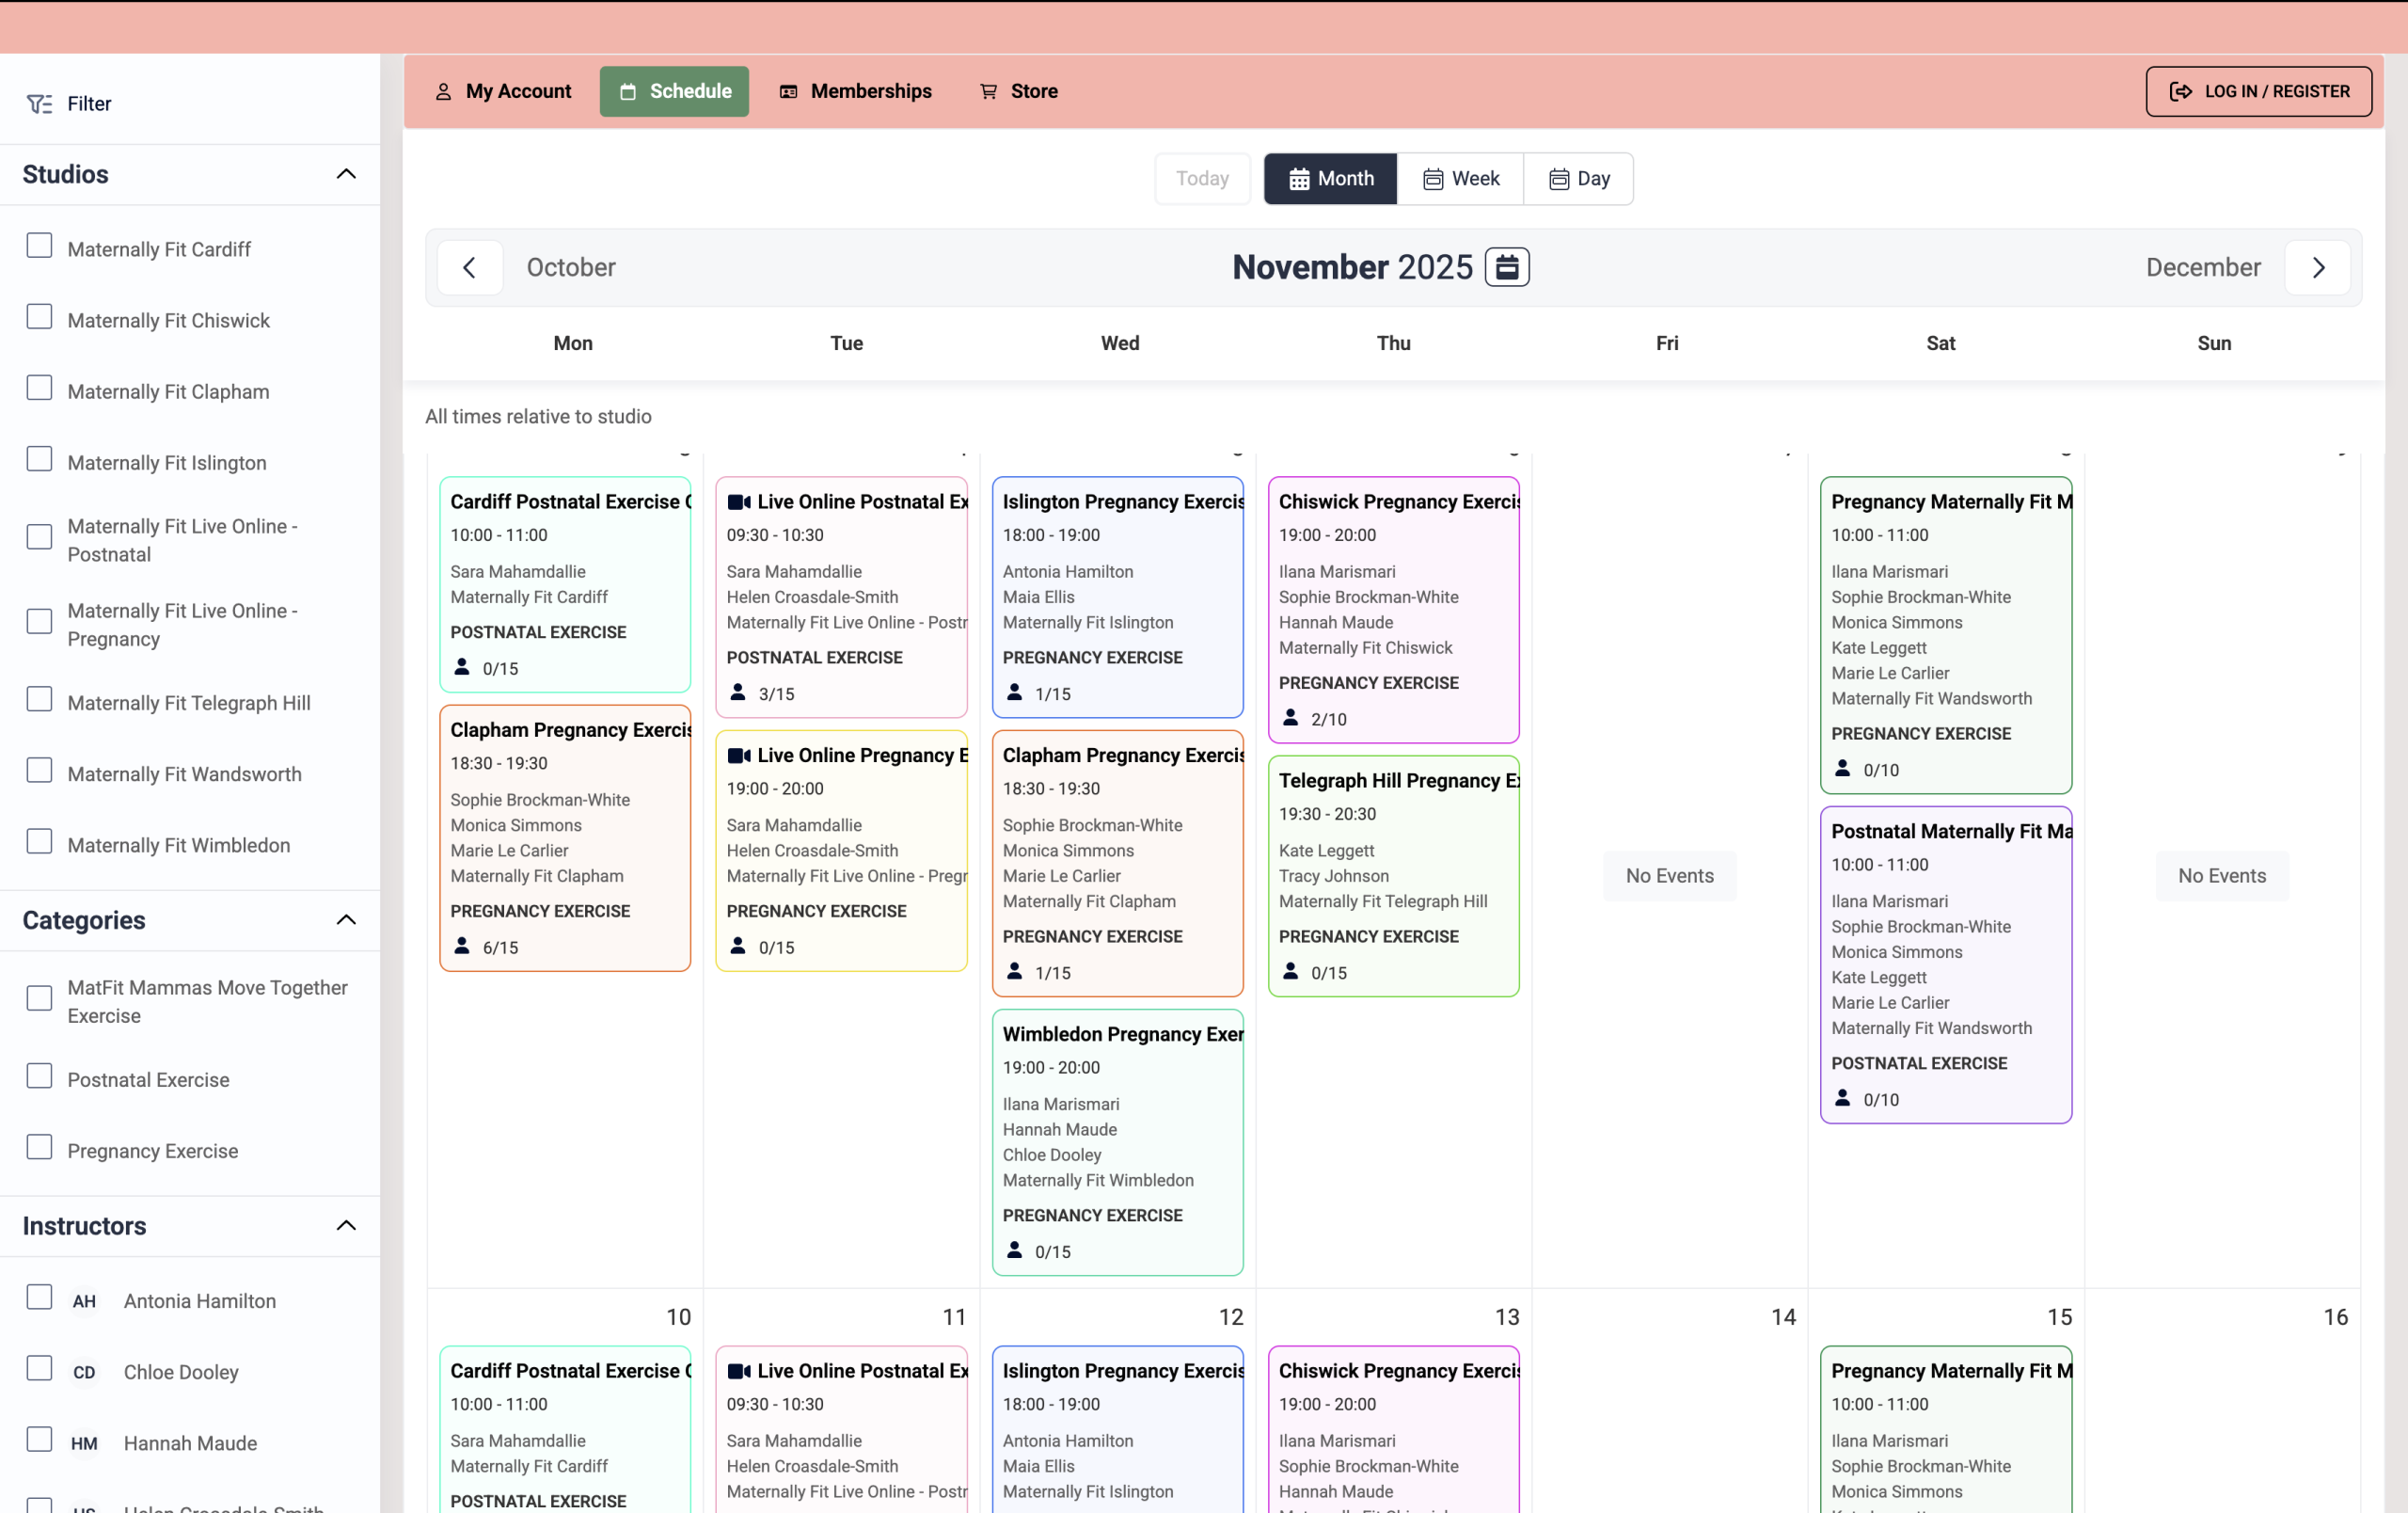This screenshot has height=1513, width=2408.
Task: Click the Filter funnel icon
Action: (x=39, y=104)
